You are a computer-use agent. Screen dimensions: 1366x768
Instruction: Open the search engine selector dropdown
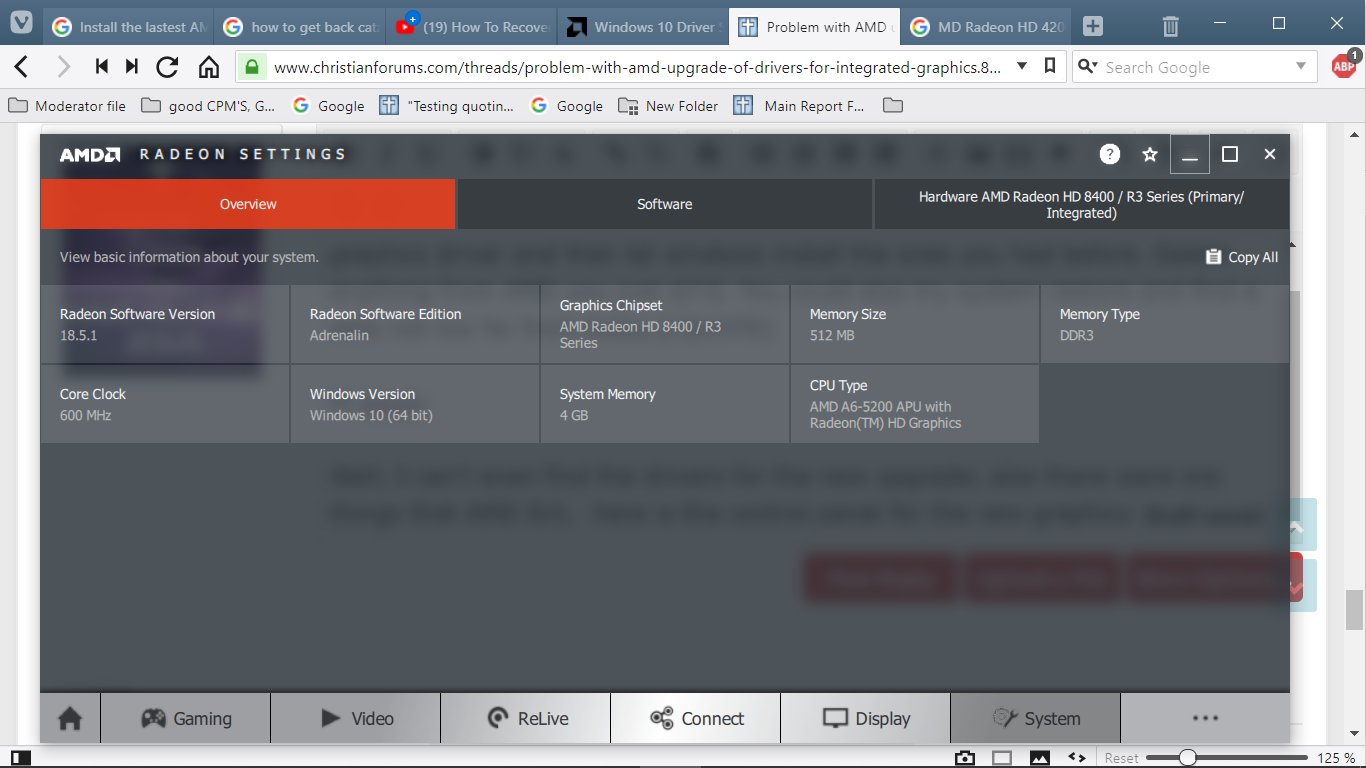click(1088, 67)
